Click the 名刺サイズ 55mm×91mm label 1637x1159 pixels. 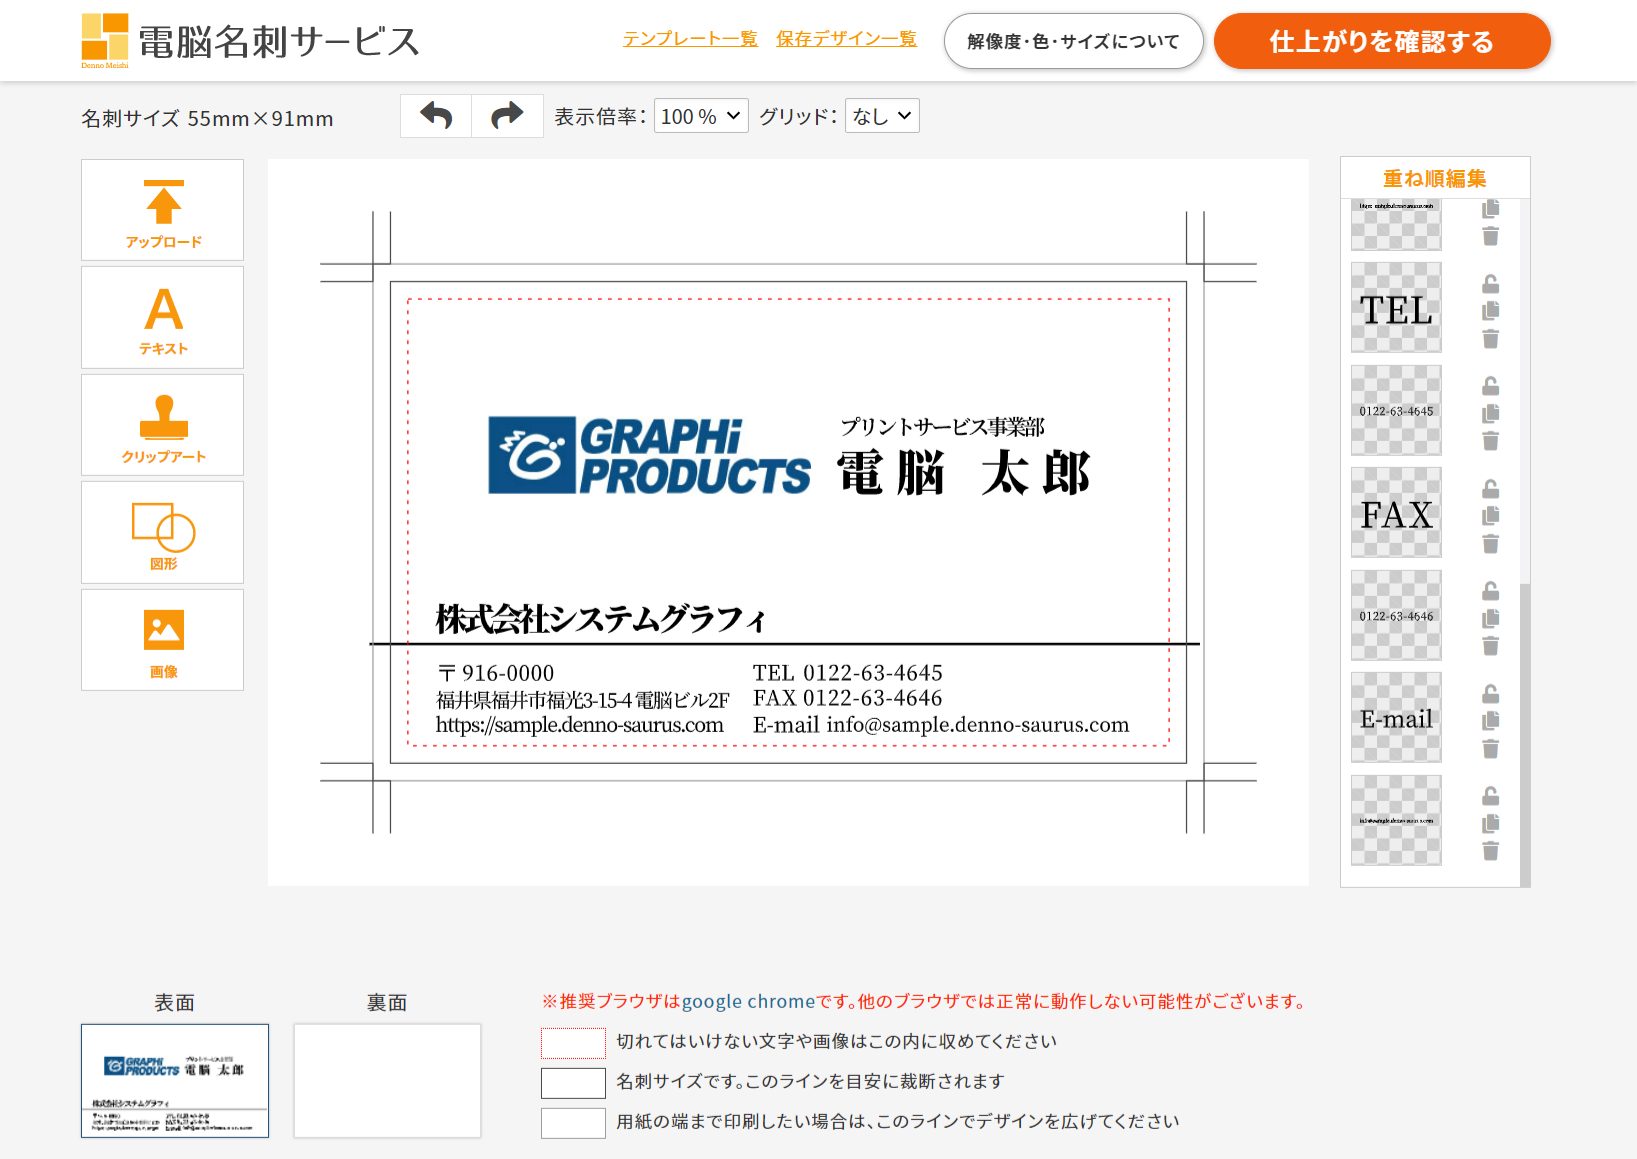[x=207, y=118]
